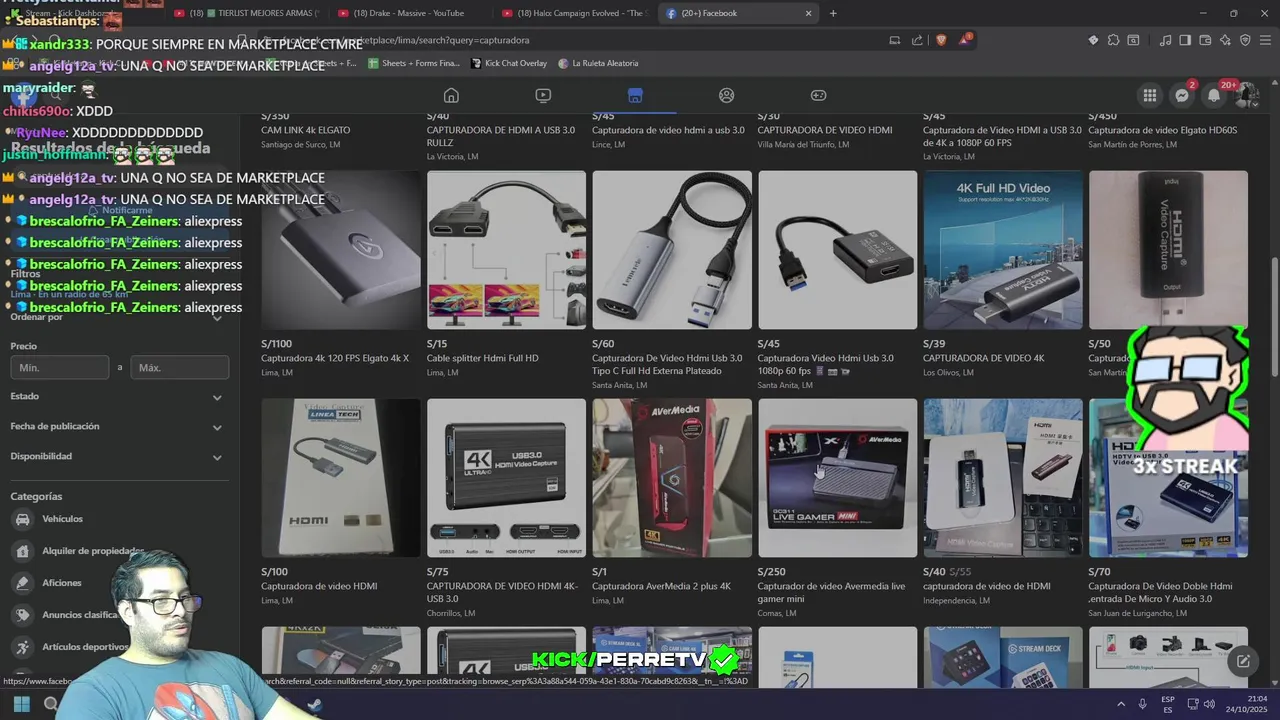Viewport: 1280px width, 720px height.
Task: Click the compose message pencil icon
Action: click(1243, 661)
